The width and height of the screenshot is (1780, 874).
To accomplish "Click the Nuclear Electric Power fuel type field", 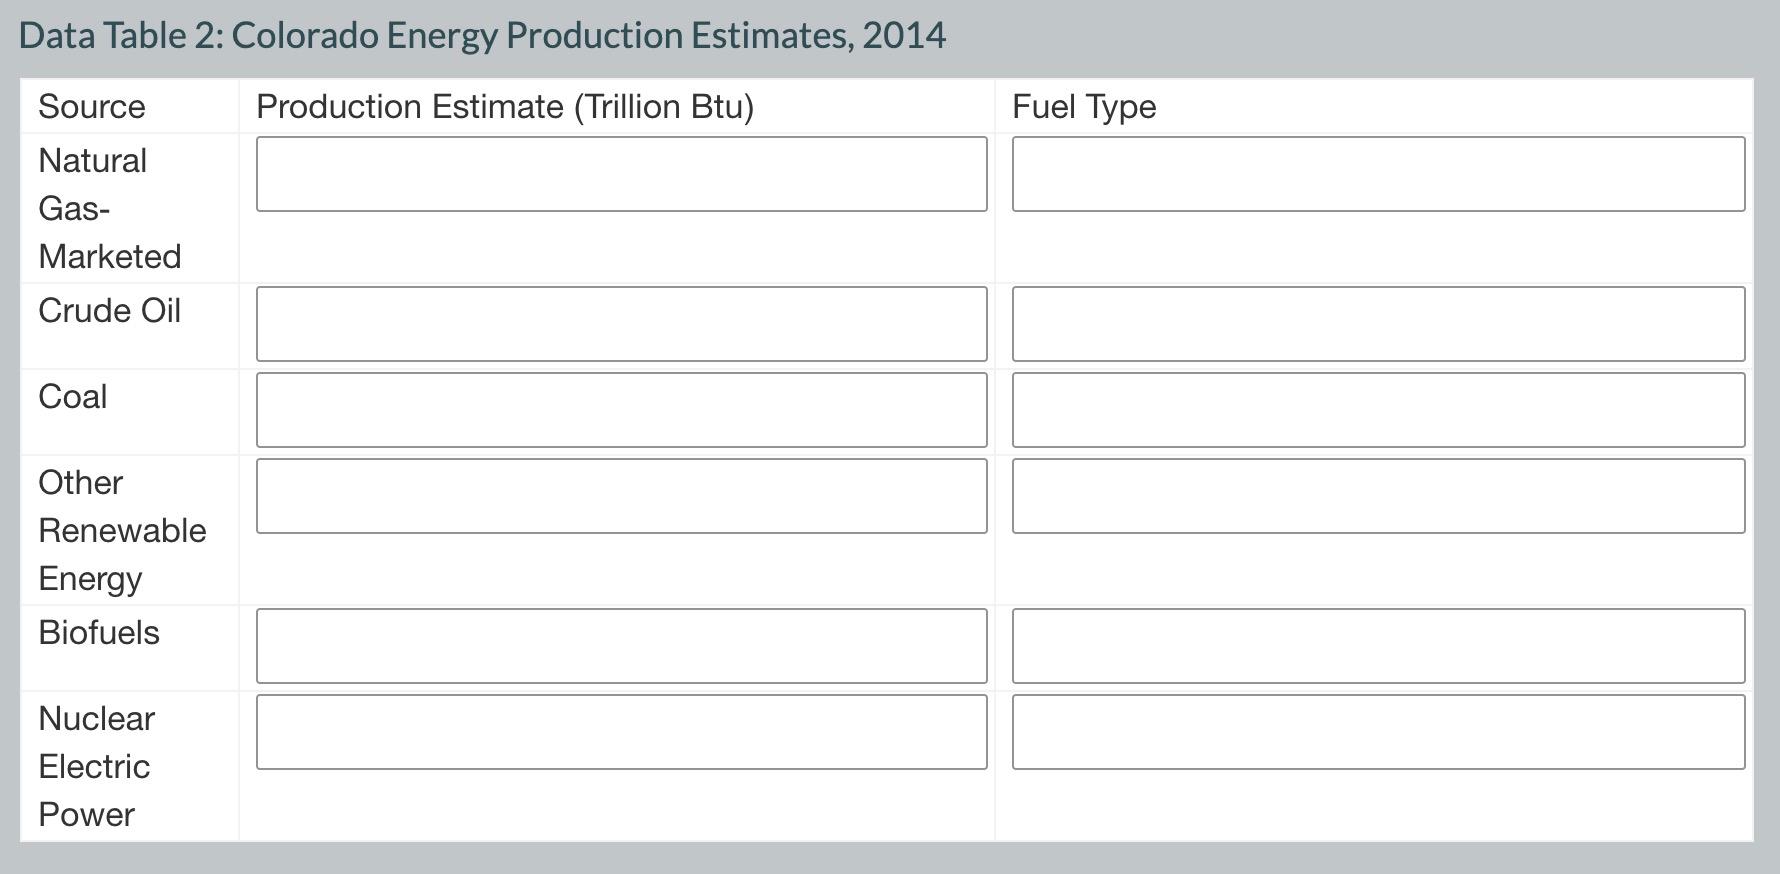I will [1380, 731].
